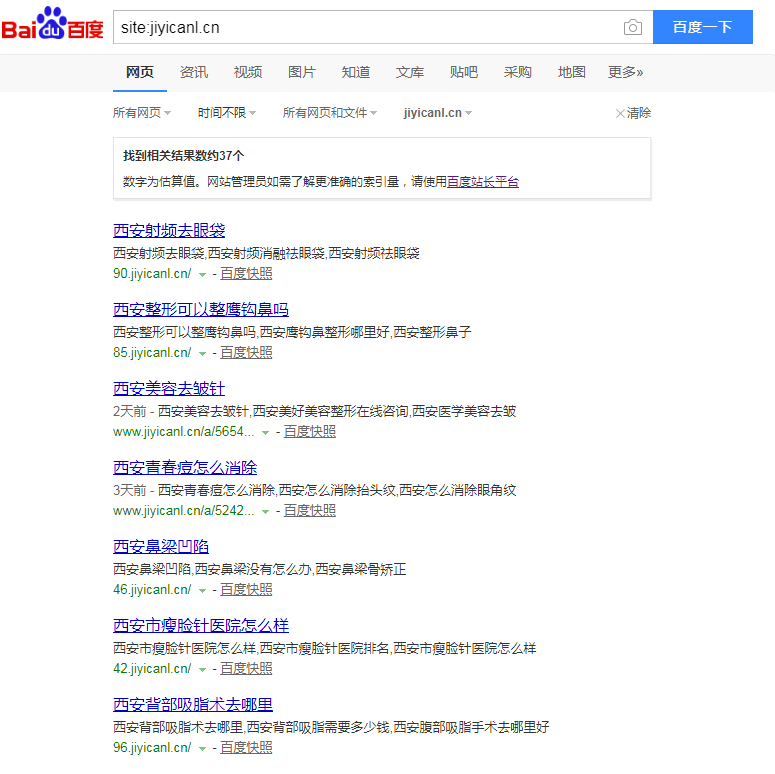Open the 时间不限 time filter dropdown
Image resolution: width=775 pixels, height=774 pixels.
227,113
